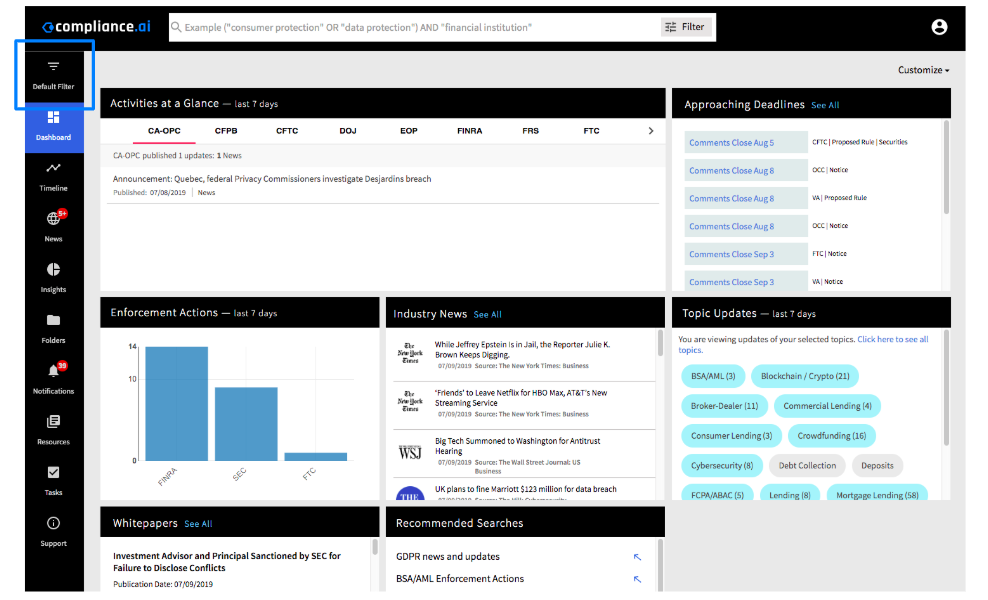Click the FINRA bar in enforcement chart
Image resolution: width=988 pixels, height=600 pixels.
(x=176, y=403)
